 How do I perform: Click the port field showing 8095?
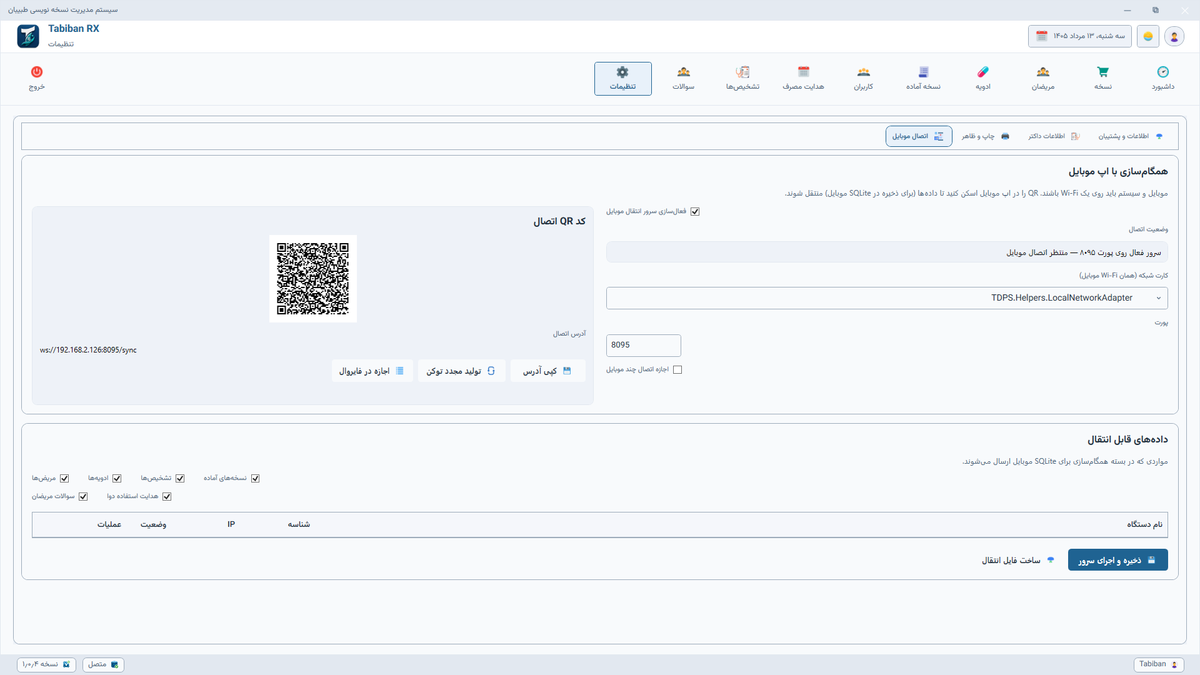tap(643, 345)
